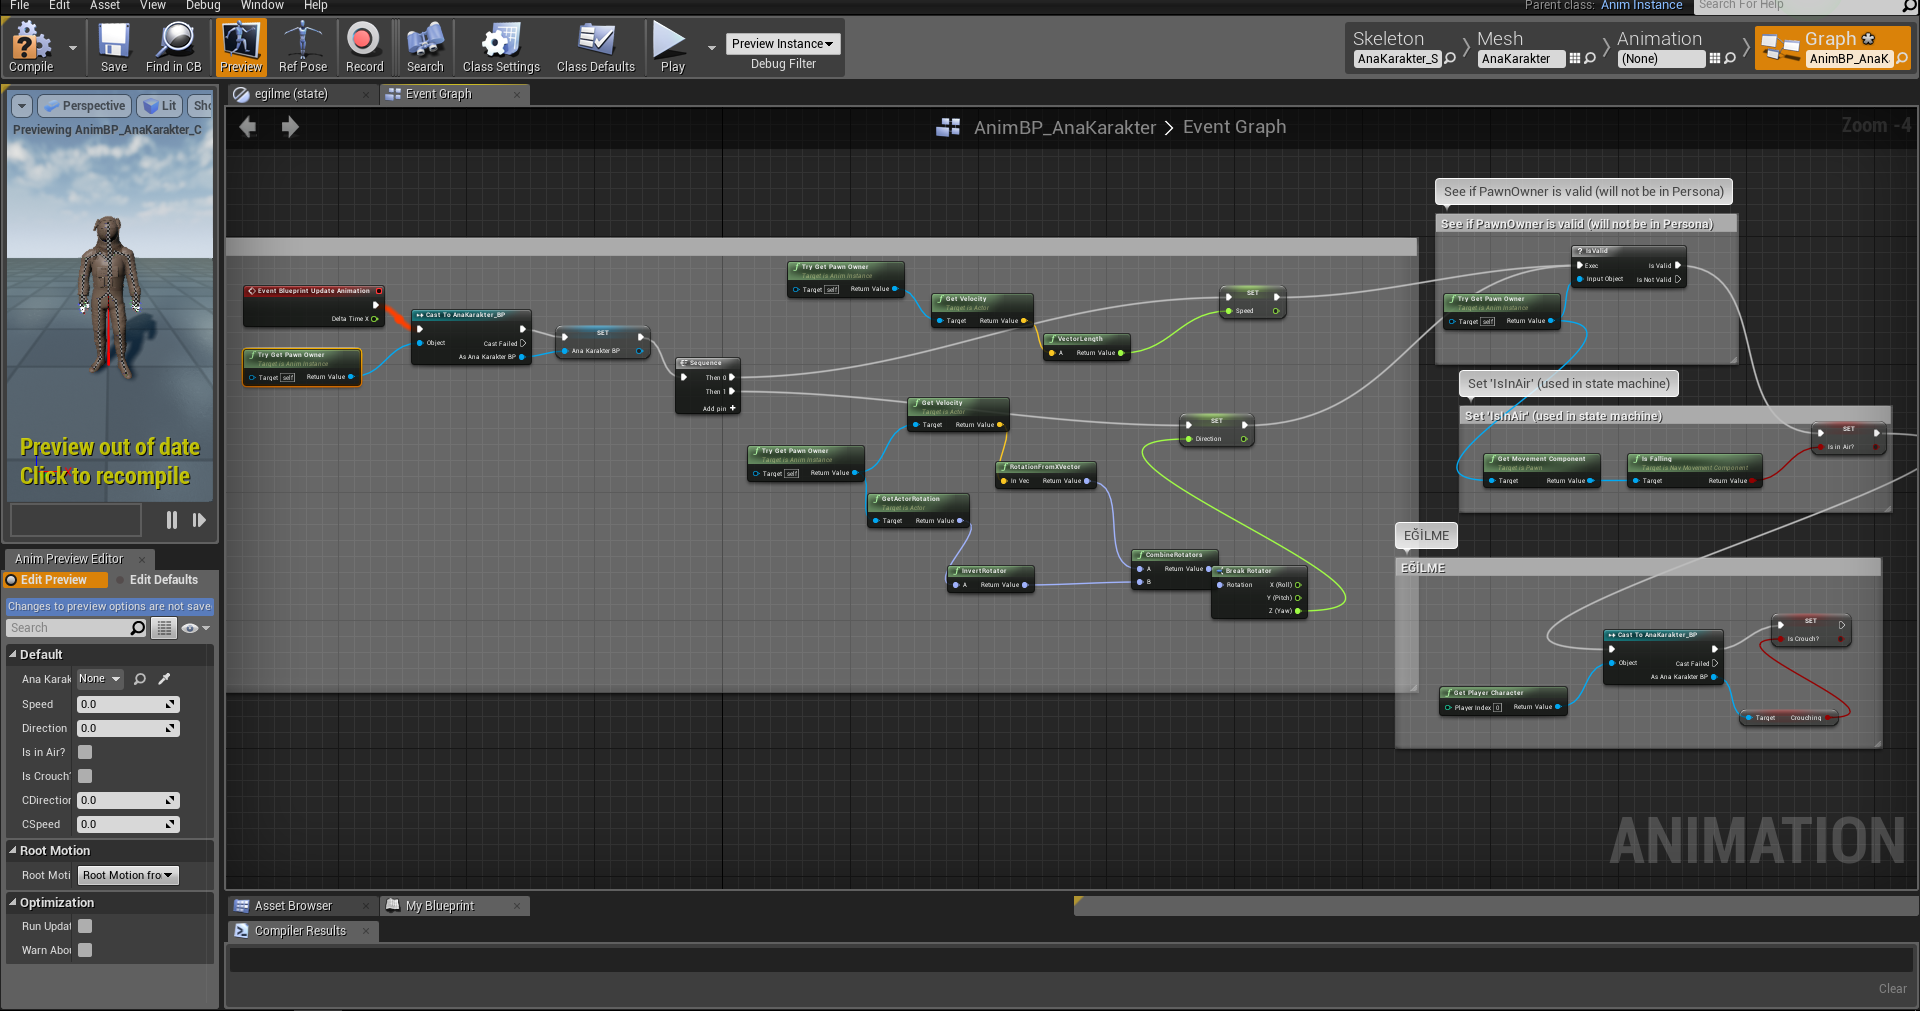Find the Graph AnimBP asset with magnifier

tap(1901, 59)
